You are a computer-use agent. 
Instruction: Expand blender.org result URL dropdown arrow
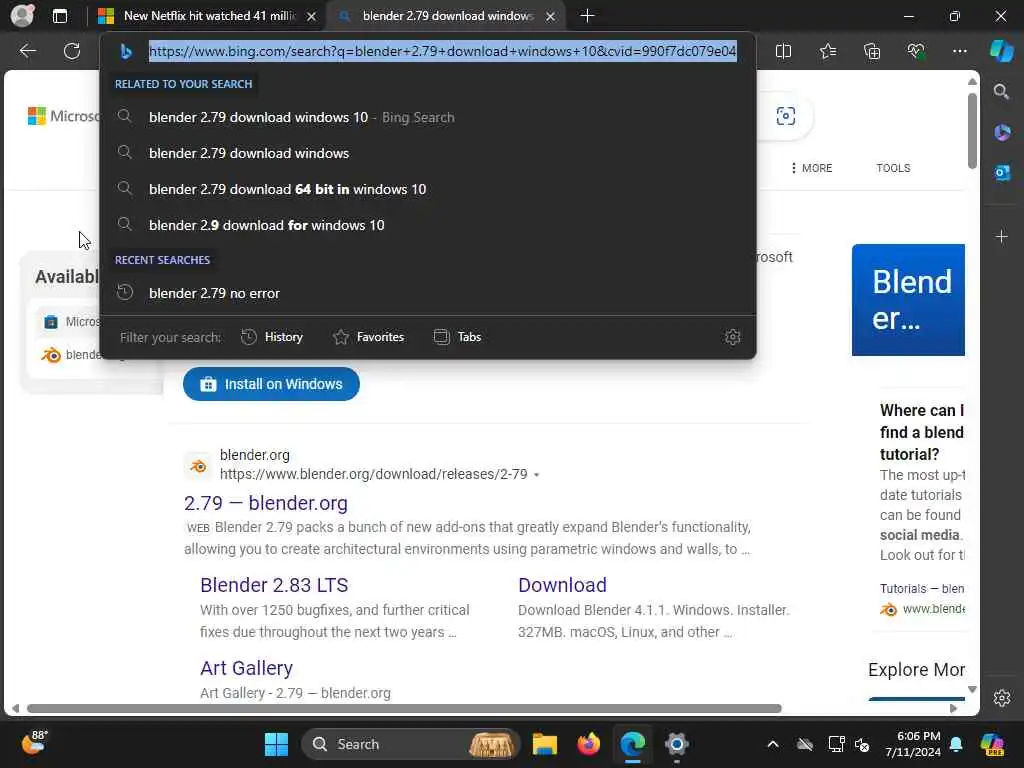[536, 475]
